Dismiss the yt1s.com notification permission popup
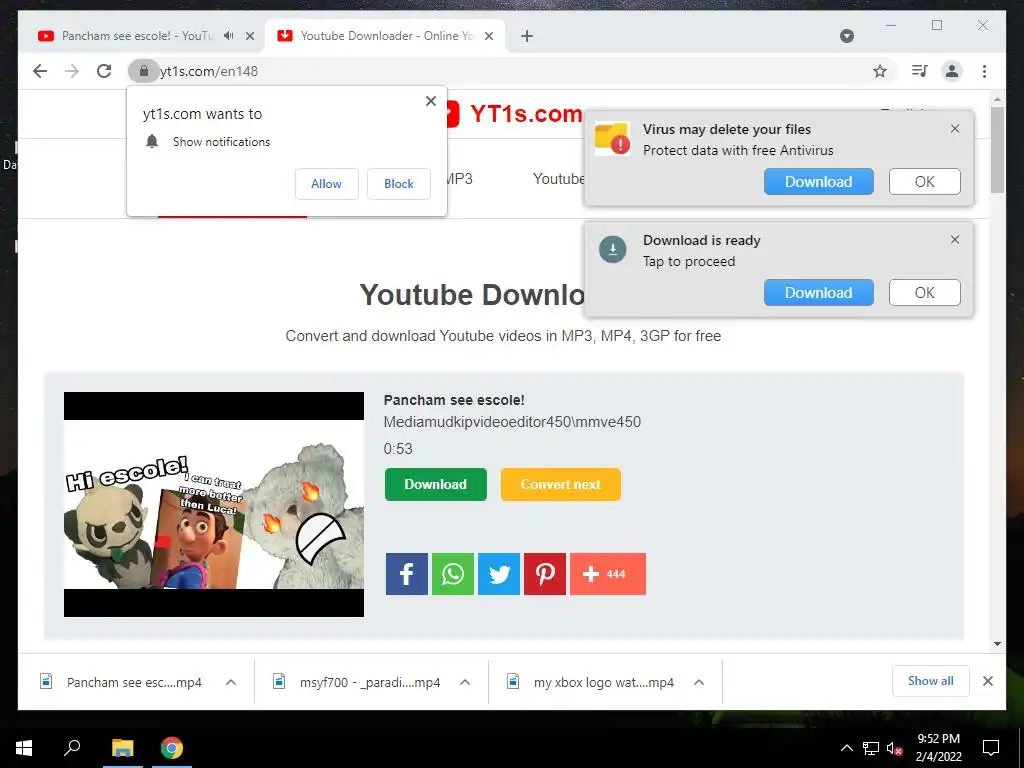This screenshot has height=768, width=1024. click(x=430, y=101)
